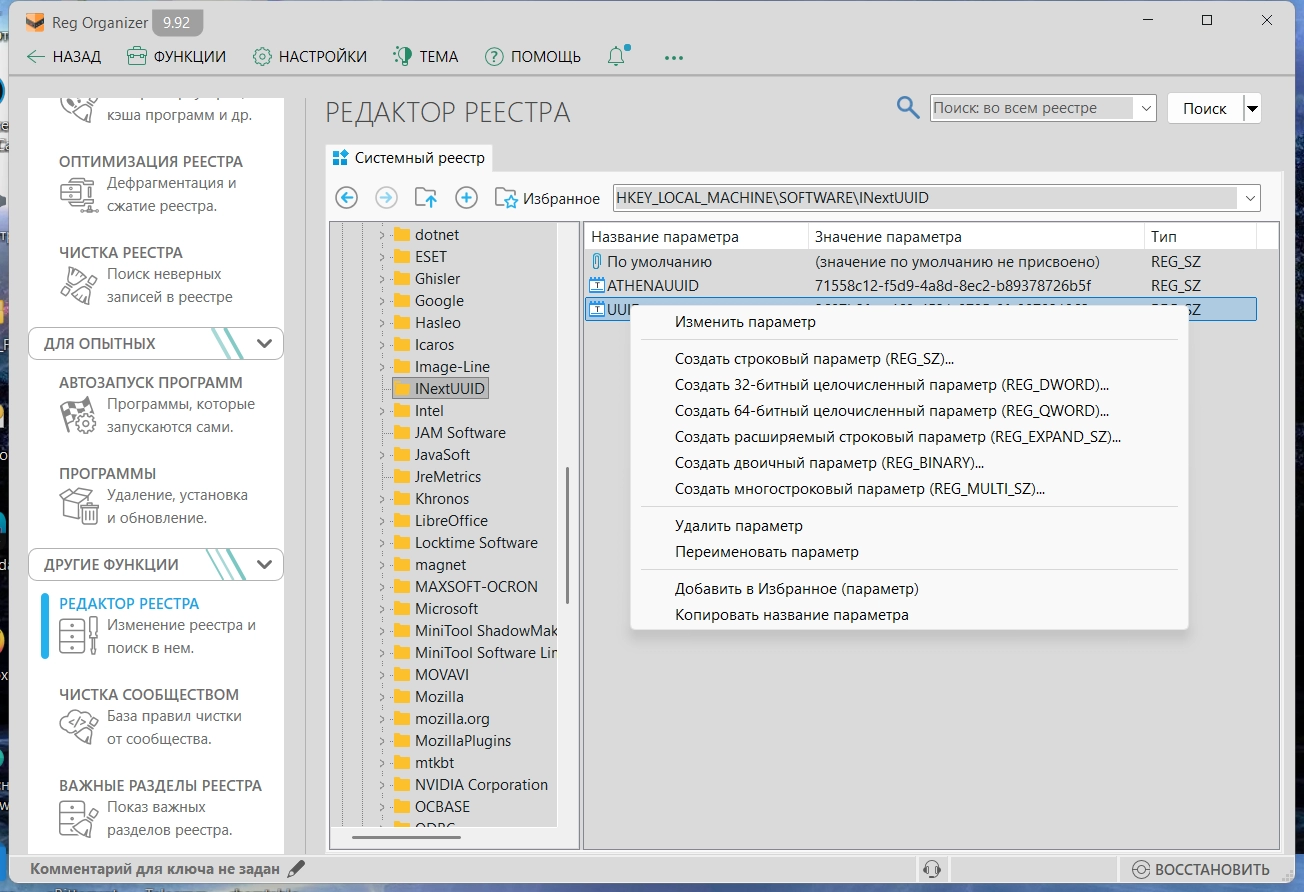Click the notification bell icon
The height and width of the screenshot is (892, 1304).
pyautogui.click(x=617, y=57)
